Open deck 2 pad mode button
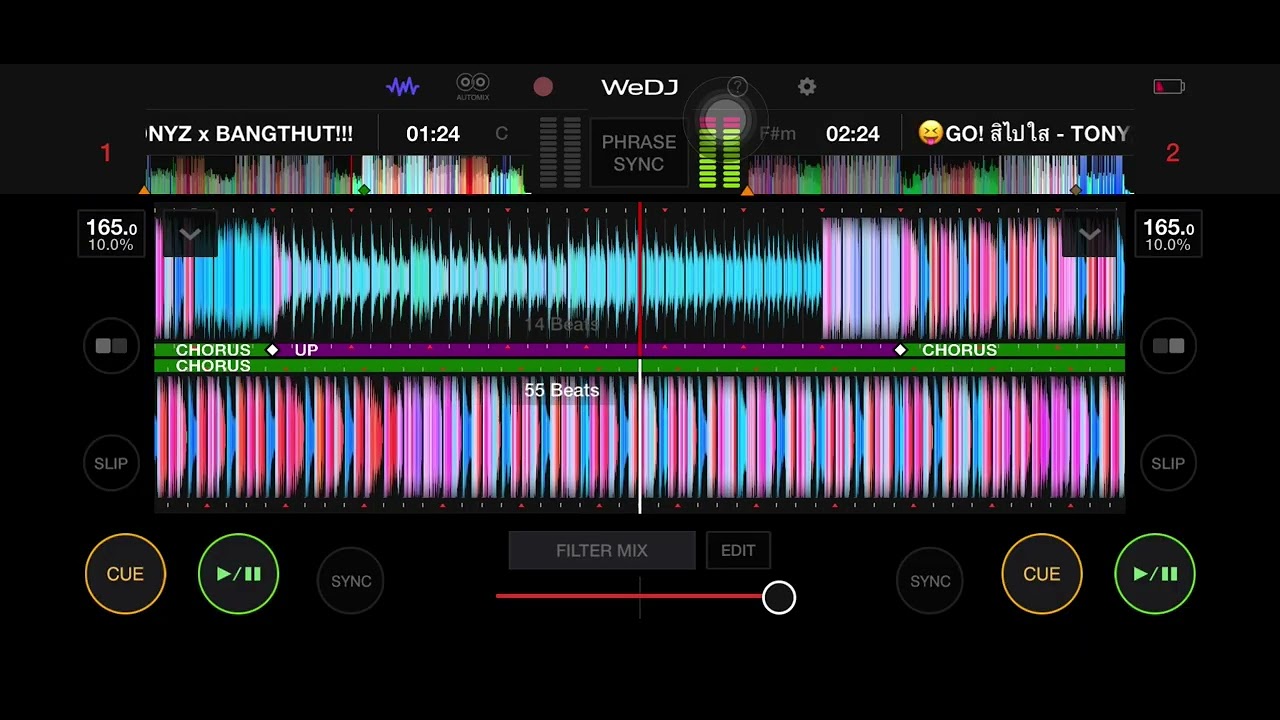The height and width of the screenshot is (720, 1280). pyautogui.click(x=1168, y=346)
